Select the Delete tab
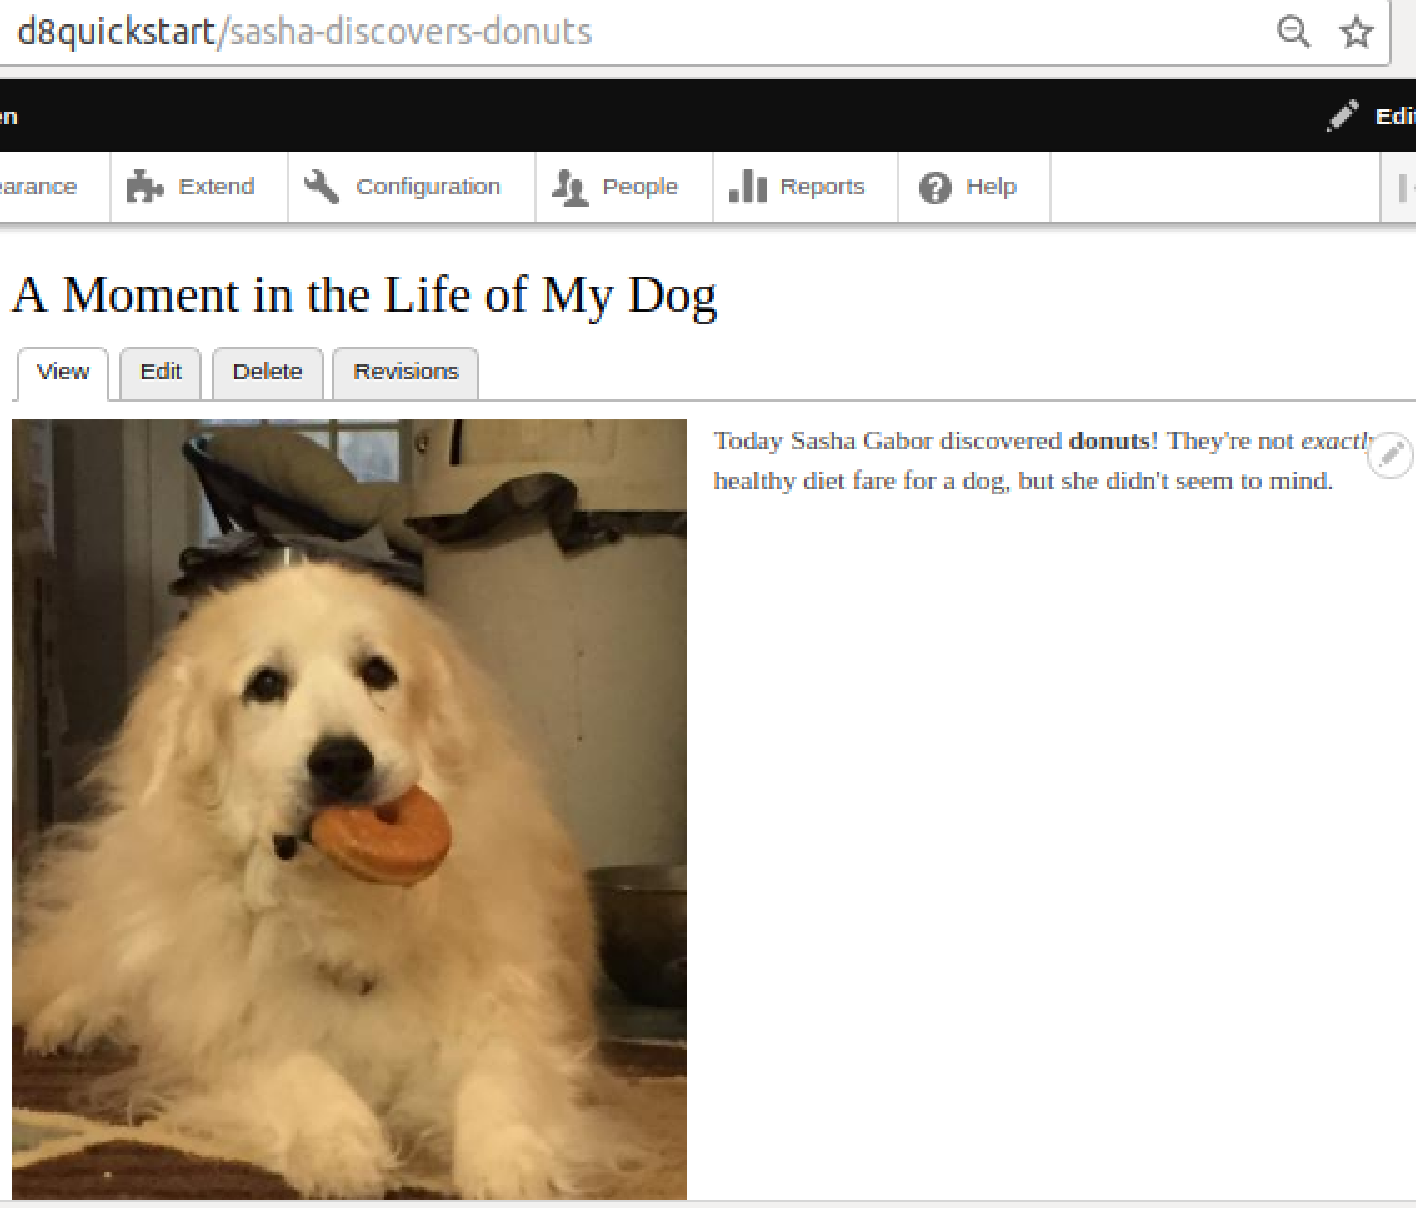 tap(267, 373)
